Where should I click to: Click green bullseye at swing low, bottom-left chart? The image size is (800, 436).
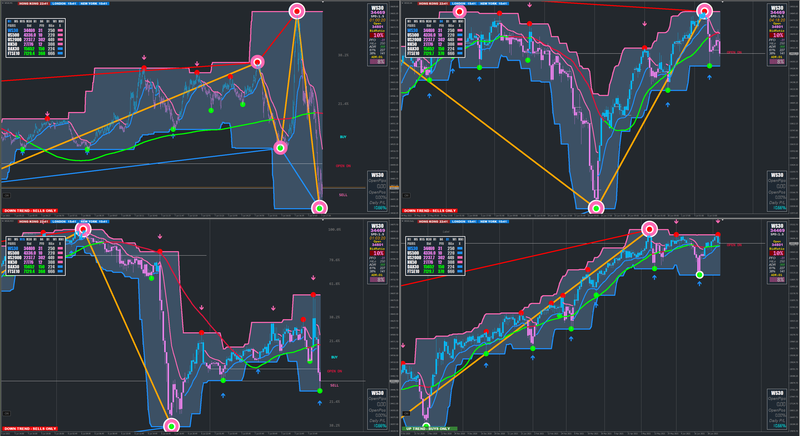(171, 426)
